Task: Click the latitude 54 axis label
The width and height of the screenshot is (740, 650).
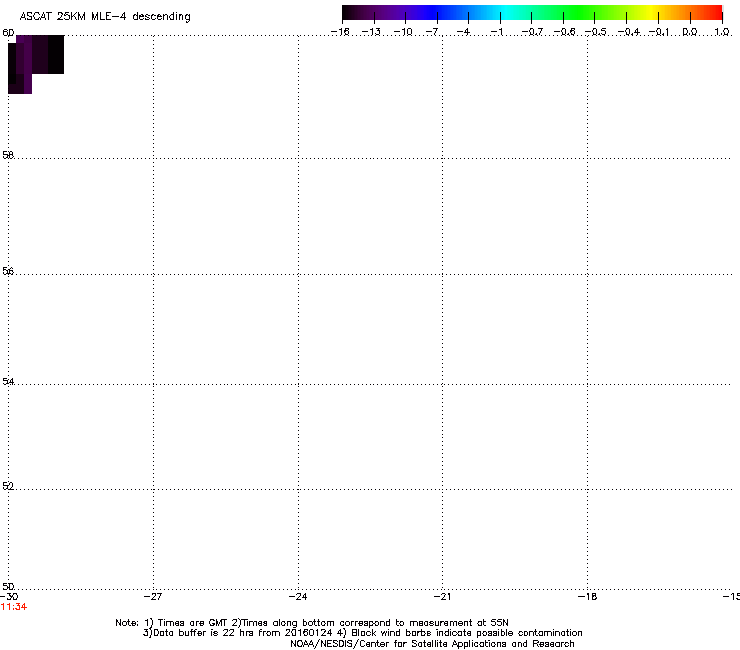Action: click(x=8, y=381)
